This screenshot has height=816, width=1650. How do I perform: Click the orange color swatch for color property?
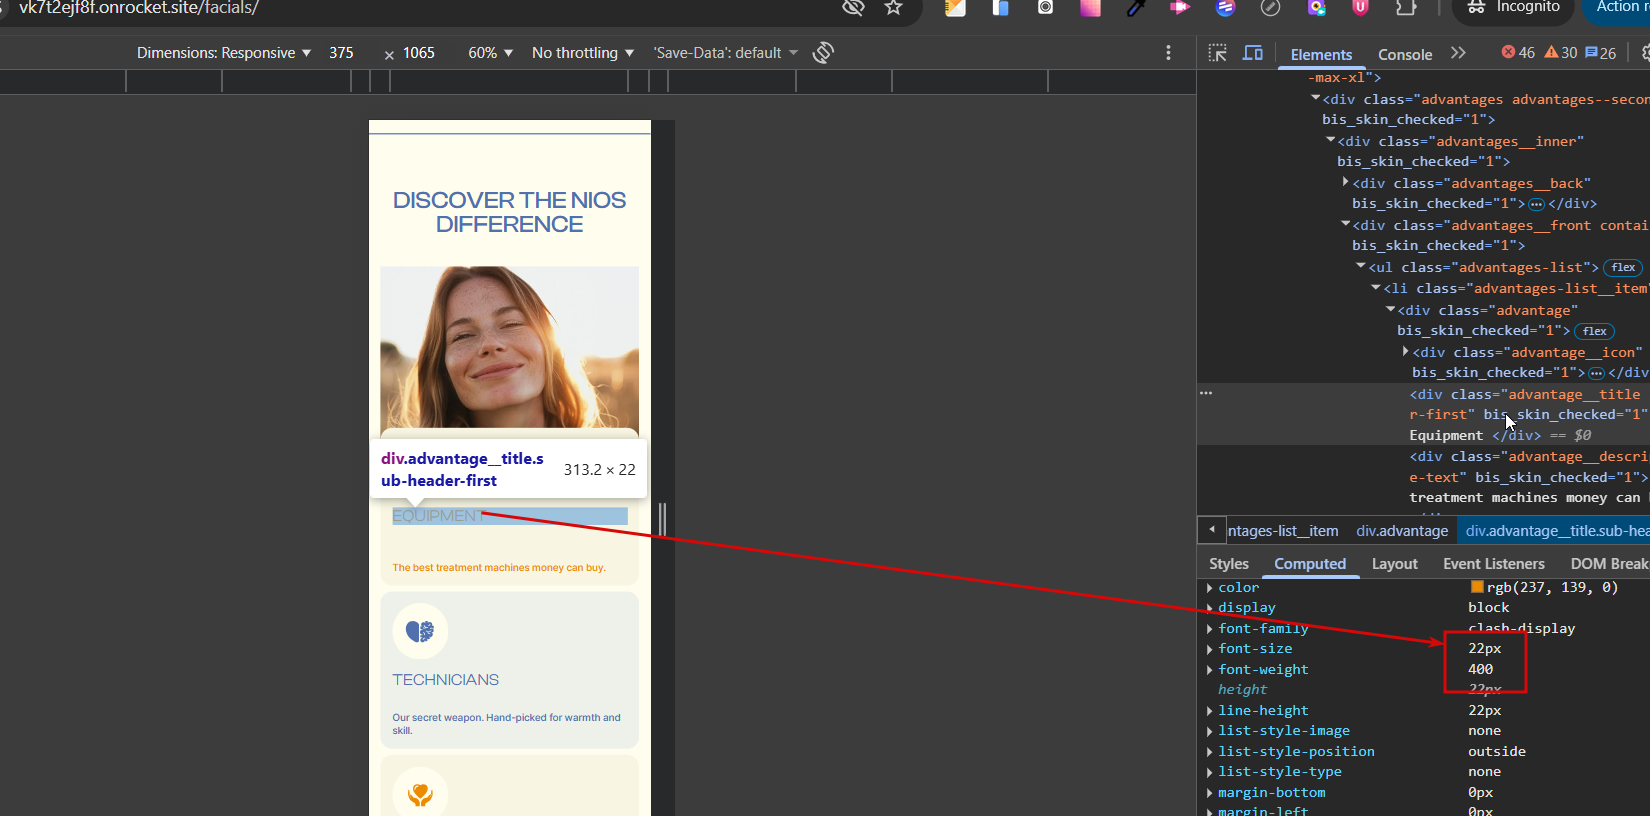1477,587
